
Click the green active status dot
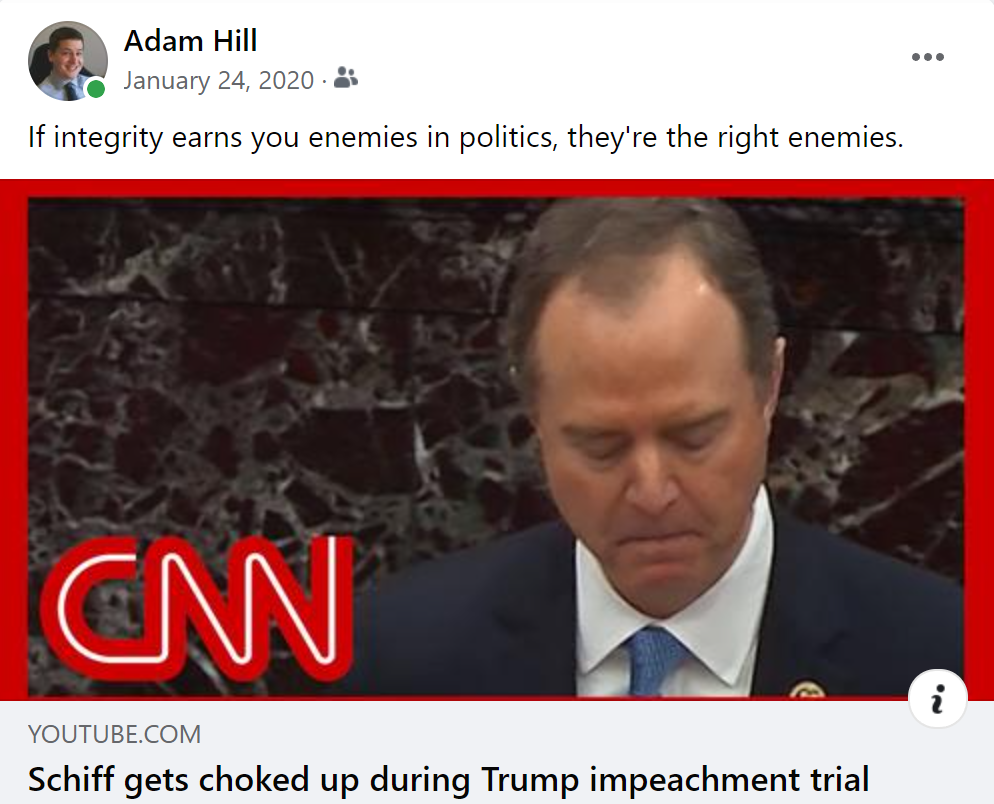pos(96,89)
